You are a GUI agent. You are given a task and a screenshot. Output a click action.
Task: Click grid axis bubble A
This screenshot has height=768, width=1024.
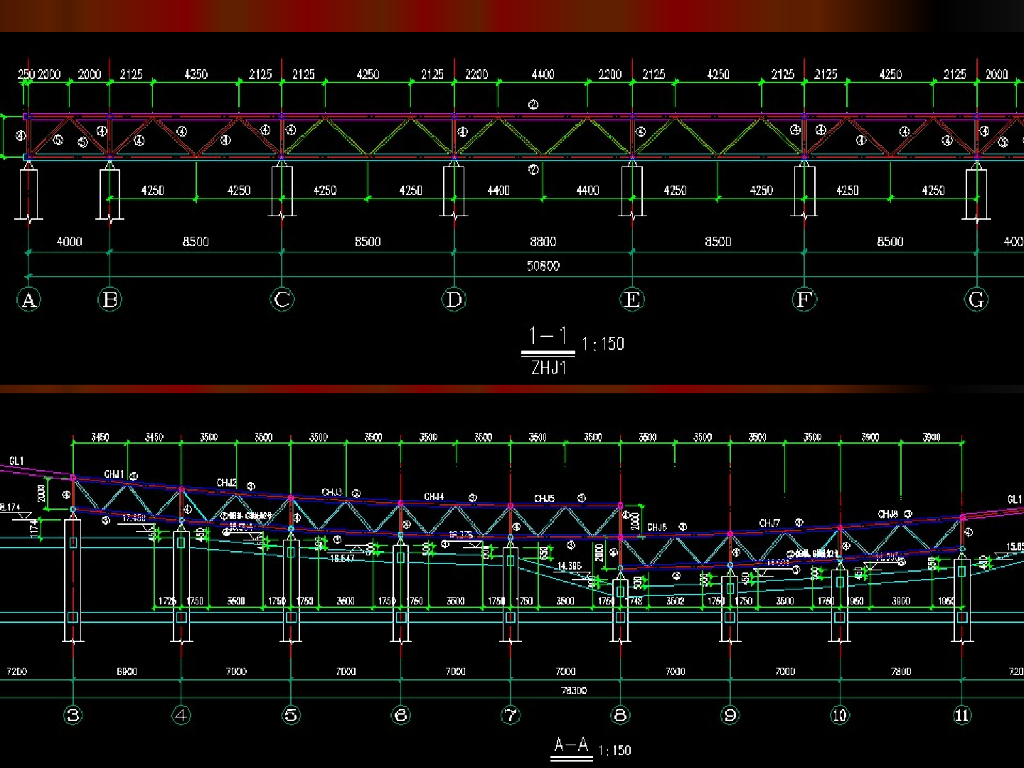coord(28,299)
